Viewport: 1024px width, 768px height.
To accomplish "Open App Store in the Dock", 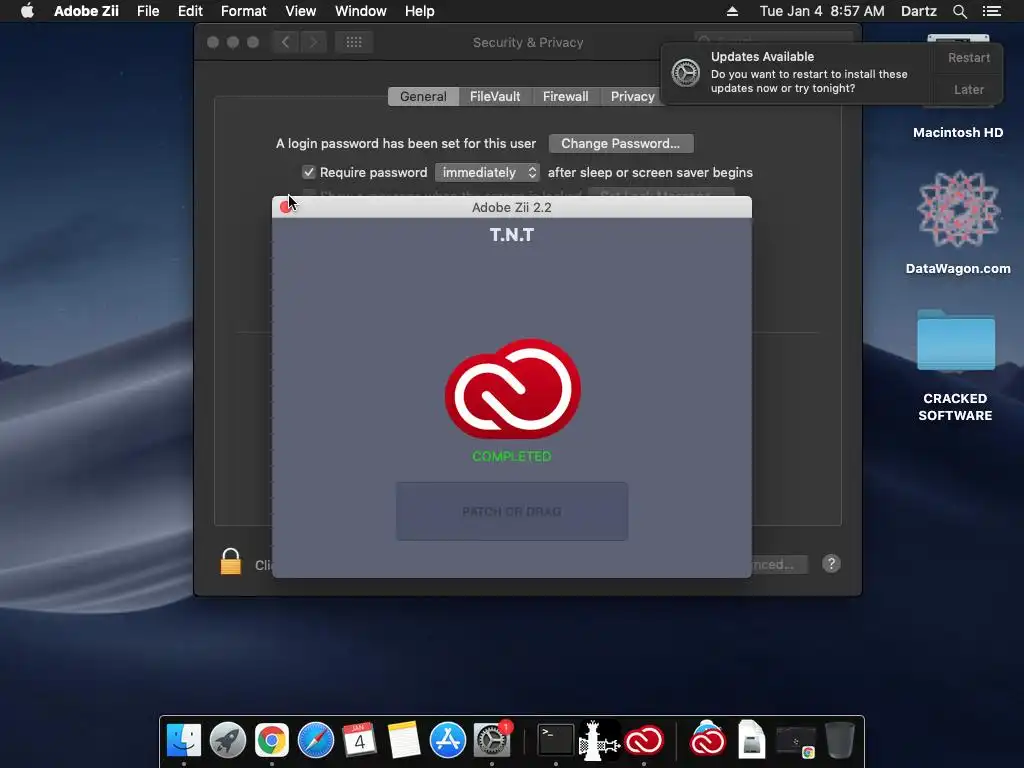I will pyautogui.click(x=447, y=740).
